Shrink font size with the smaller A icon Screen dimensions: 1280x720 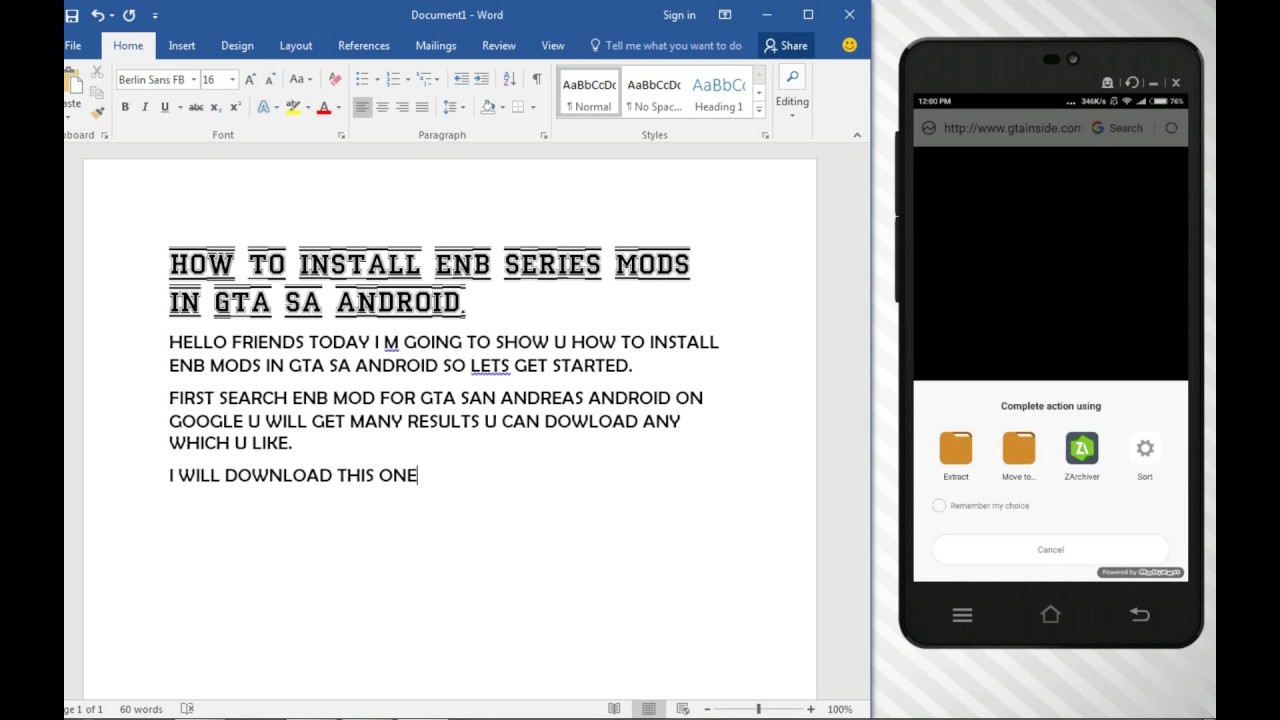coord(269,79)
